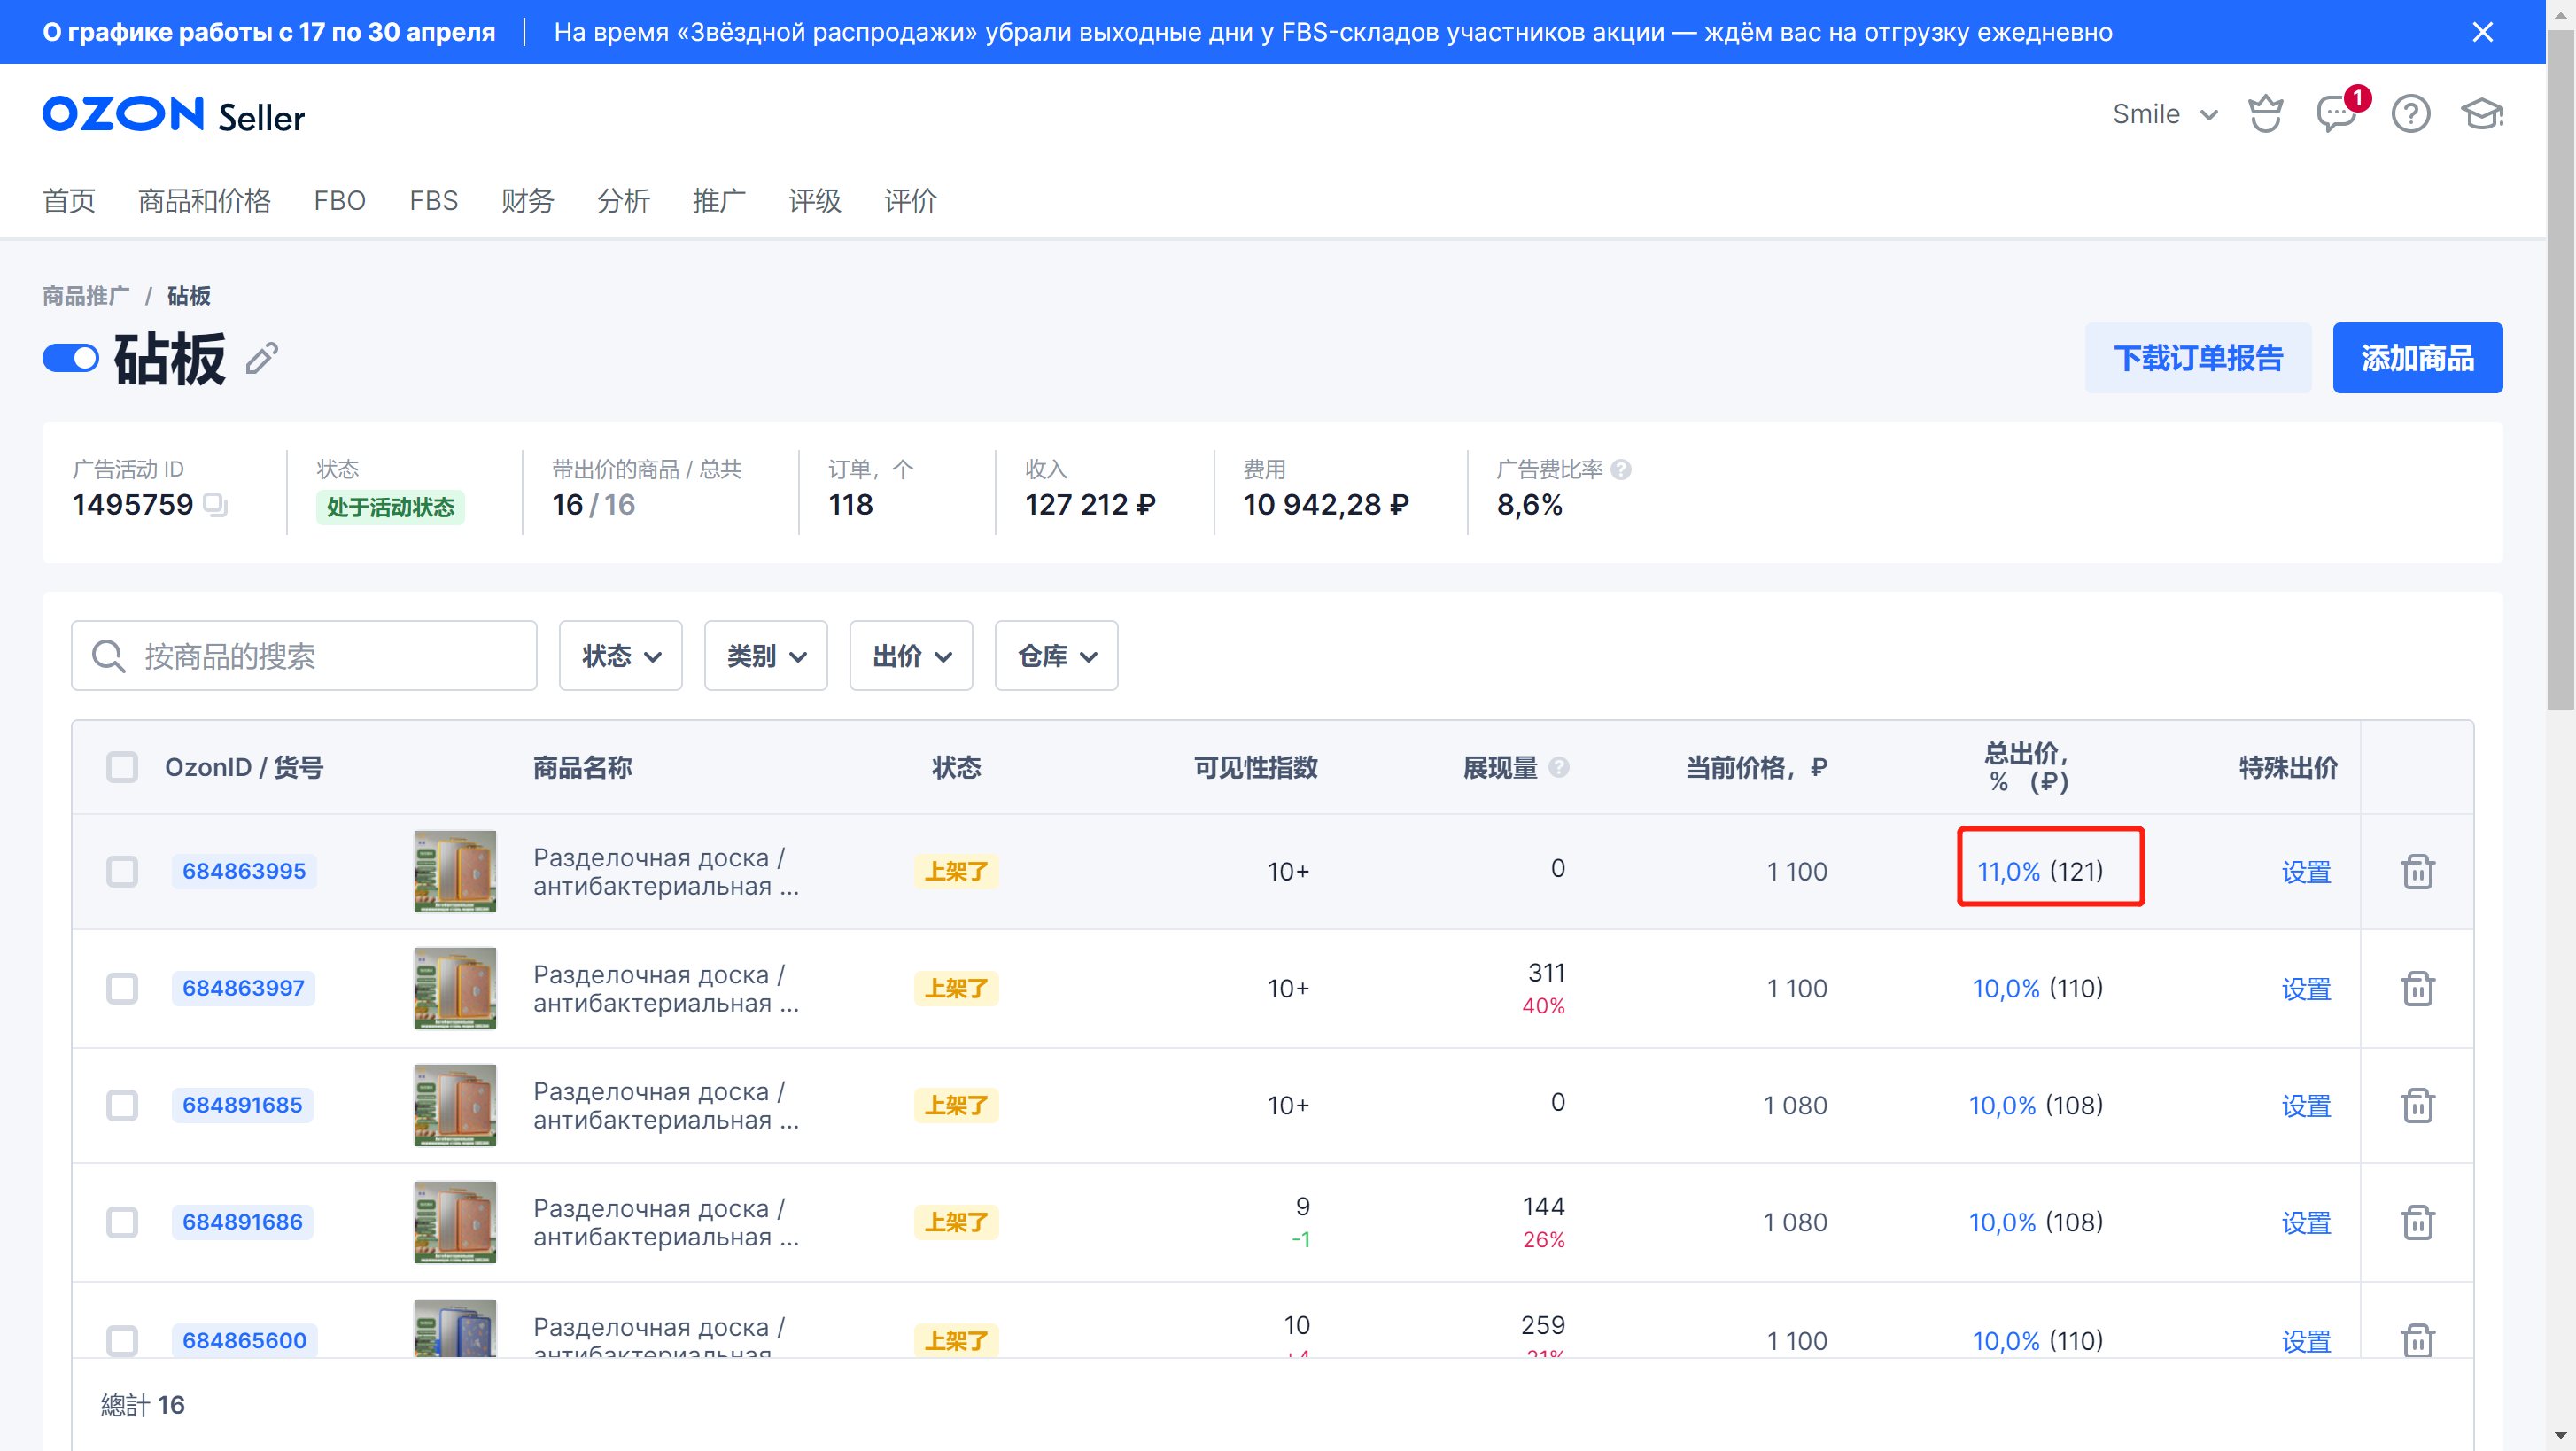Screen dimensions: 2576x1451
Task: Open the help question mark icon in header
Action: 2410,114
